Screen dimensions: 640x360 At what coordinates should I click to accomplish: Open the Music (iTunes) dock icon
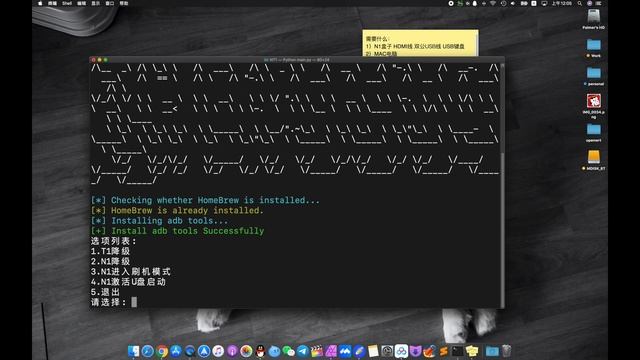point(218,351)
